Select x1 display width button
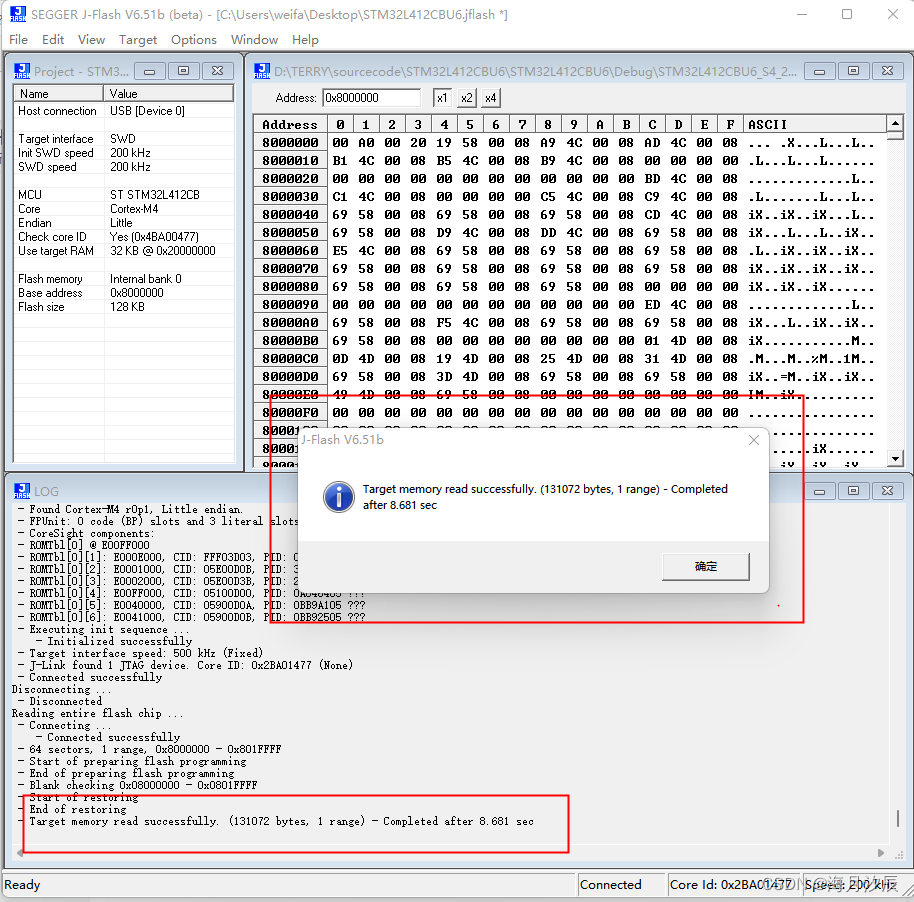This screenshot has width=914, height=902. pyautogui.click(x=442, y=98)
